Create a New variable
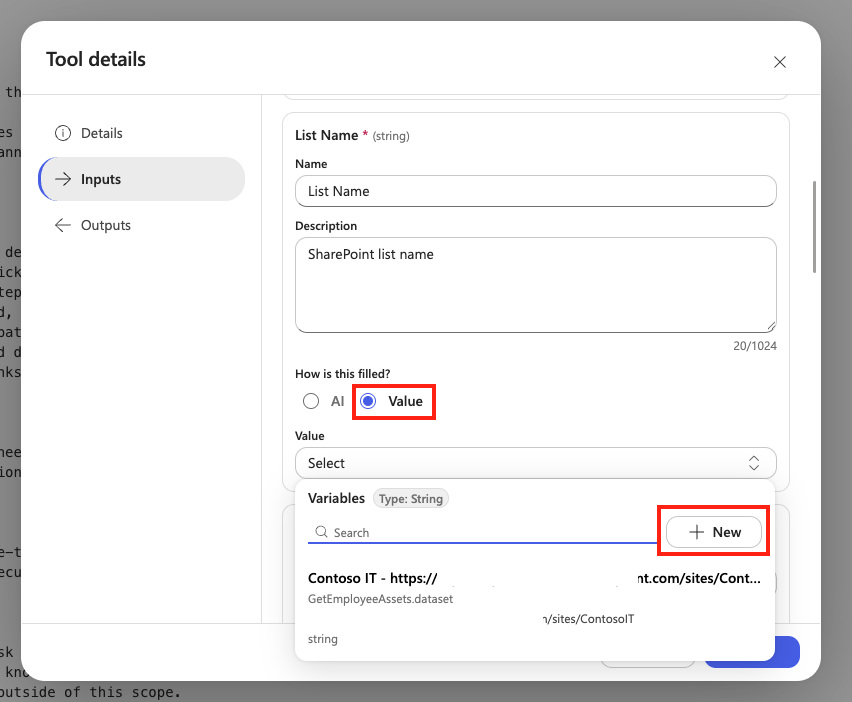 point(713,532)
